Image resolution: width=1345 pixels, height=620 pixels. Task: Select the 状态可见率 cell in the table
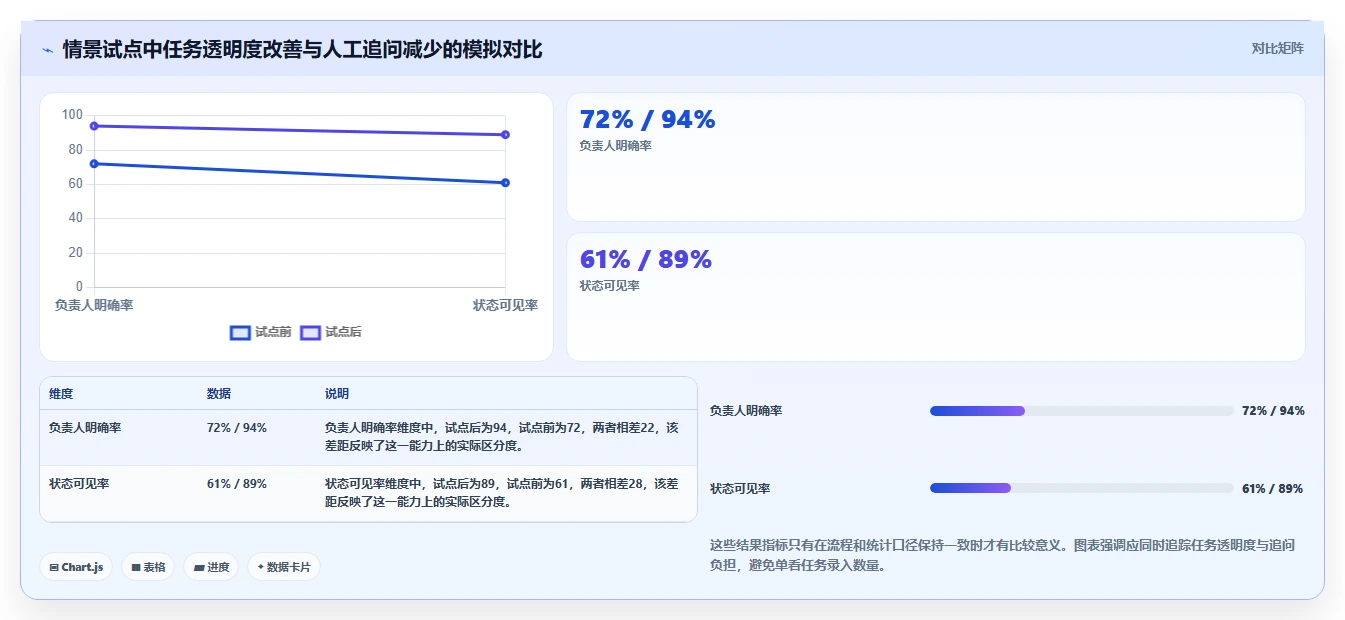pyautogui.click(x=79, y=484)
